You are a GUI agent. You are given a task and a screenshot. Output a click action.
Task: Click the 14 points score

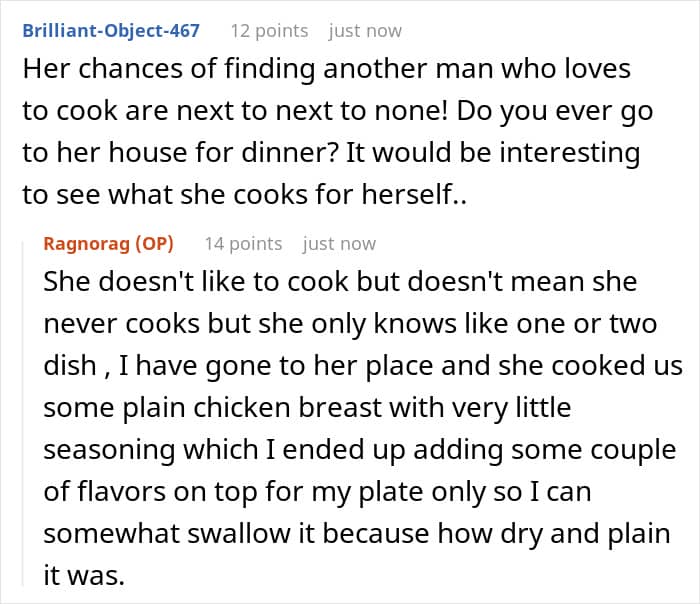(x=243, y=244)
